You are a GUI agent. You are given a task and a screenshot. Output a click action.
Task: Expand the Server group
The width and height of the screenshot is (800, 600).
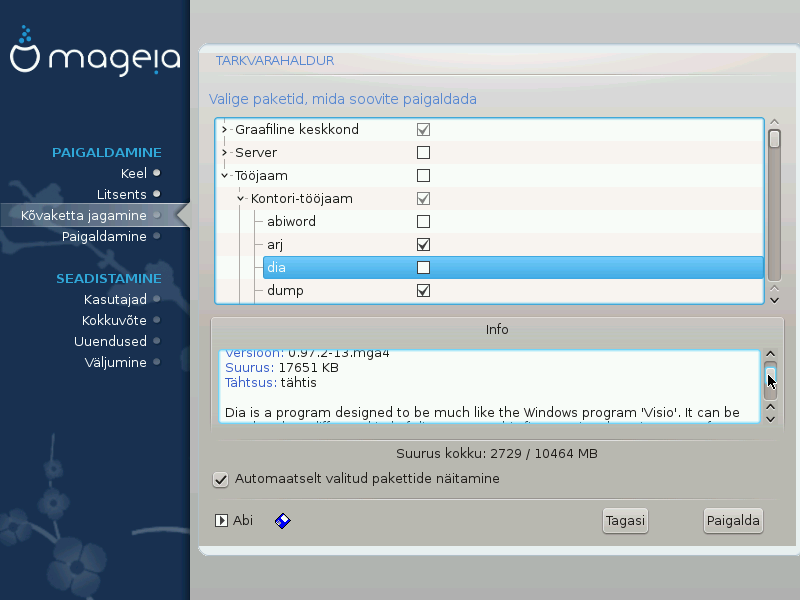tap(225, 153)
